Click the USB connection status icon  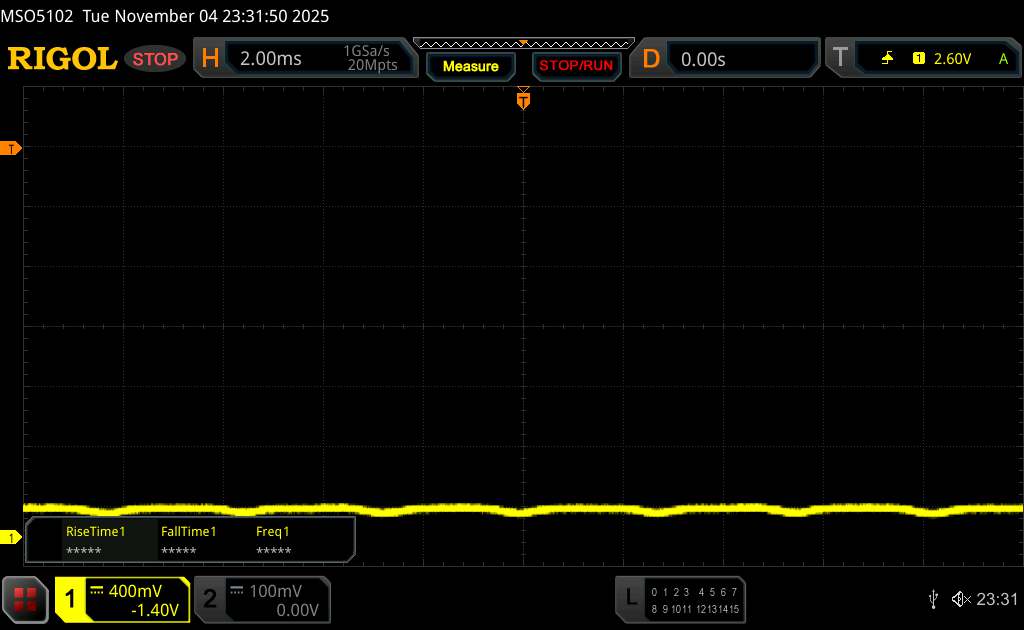(x=933, y=599)
